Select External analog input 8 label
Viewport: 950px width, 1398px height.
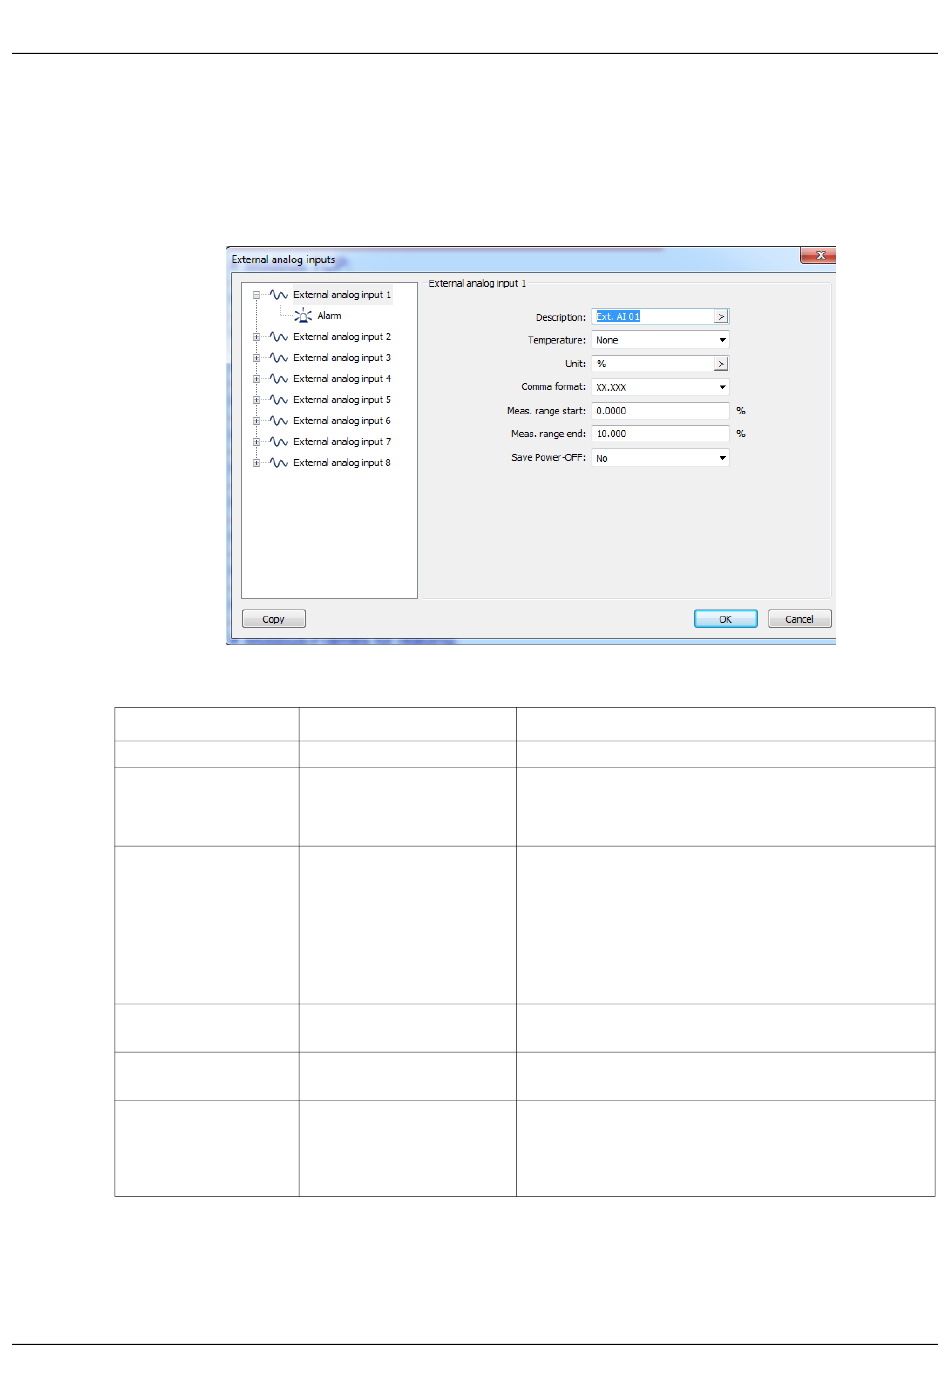click(x=342, y=463)
